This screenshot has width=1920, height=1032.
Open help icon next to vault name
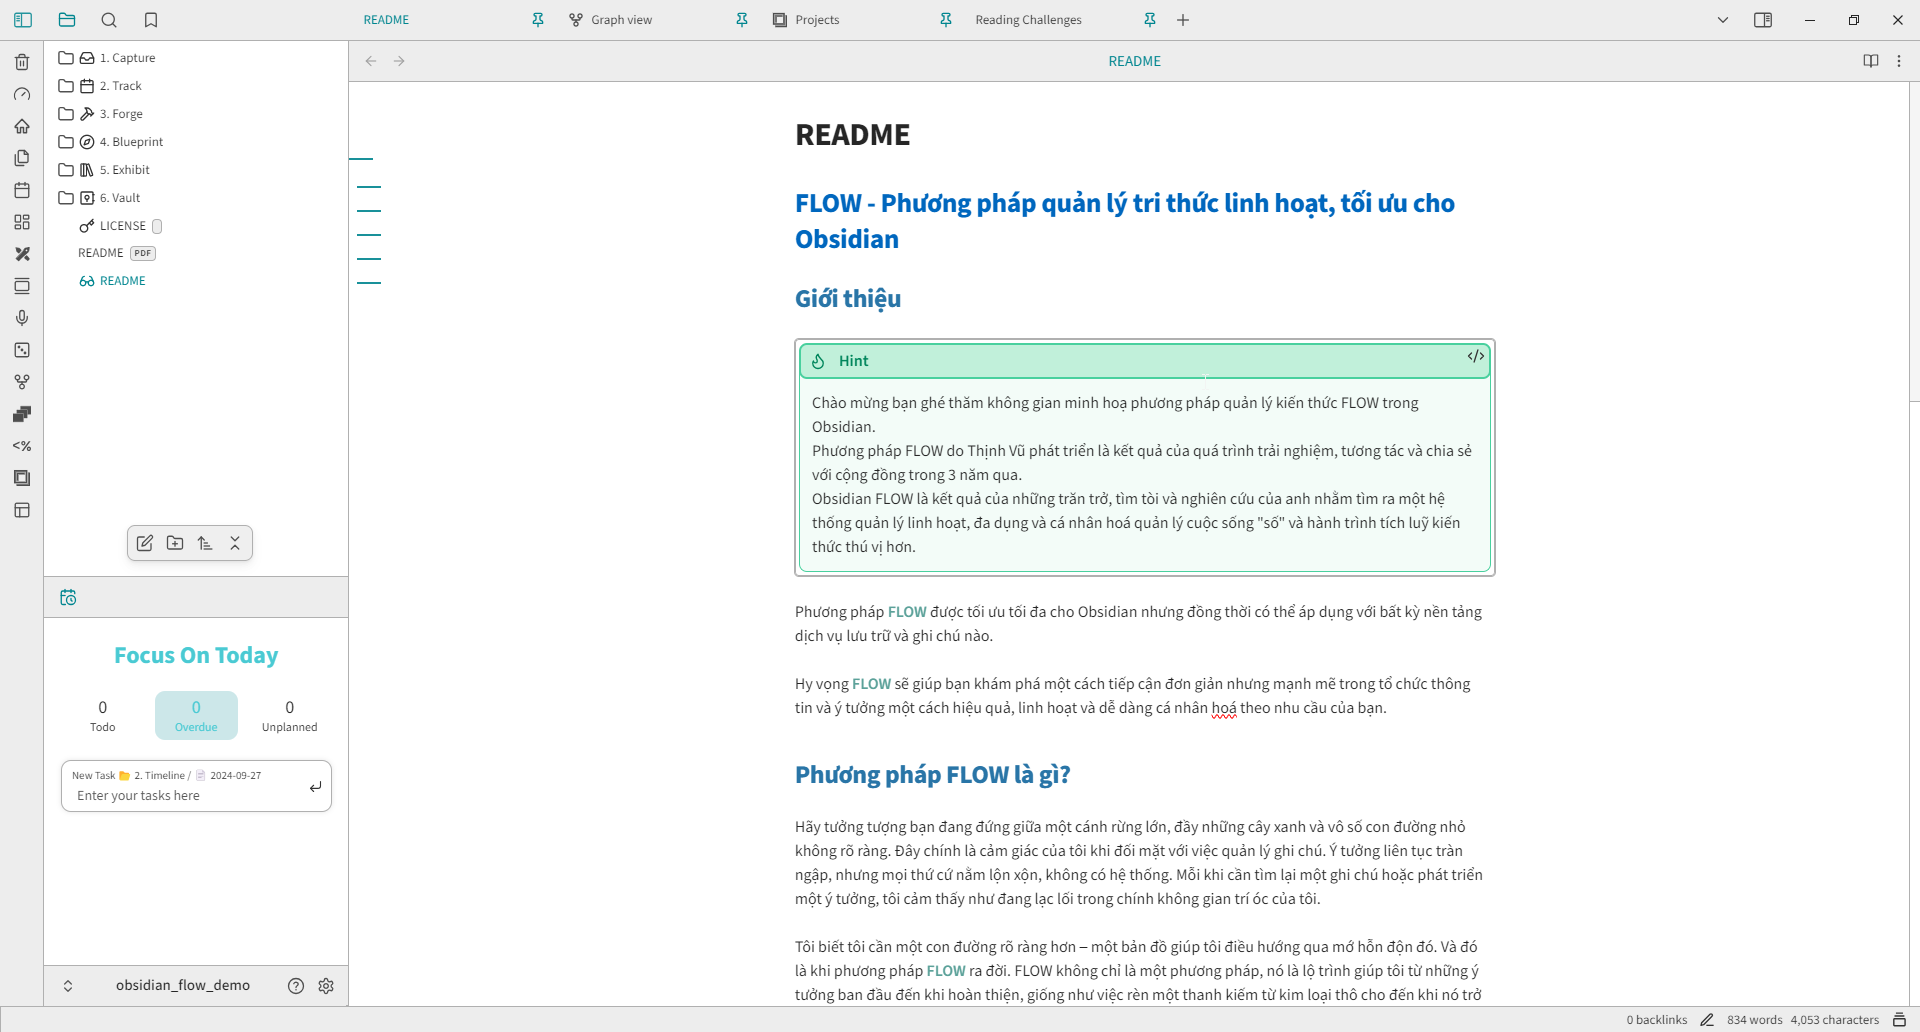(x=296, y=986)
